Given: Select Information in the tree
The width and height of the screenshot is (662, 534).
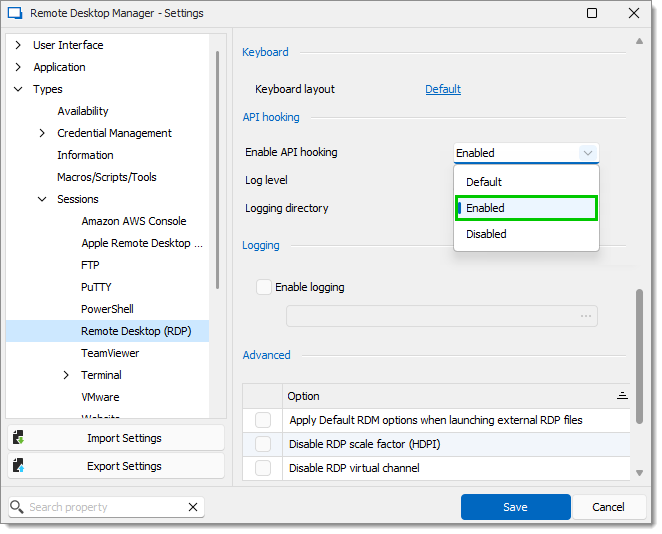Looking at the screenshot, I should [85, 155].
